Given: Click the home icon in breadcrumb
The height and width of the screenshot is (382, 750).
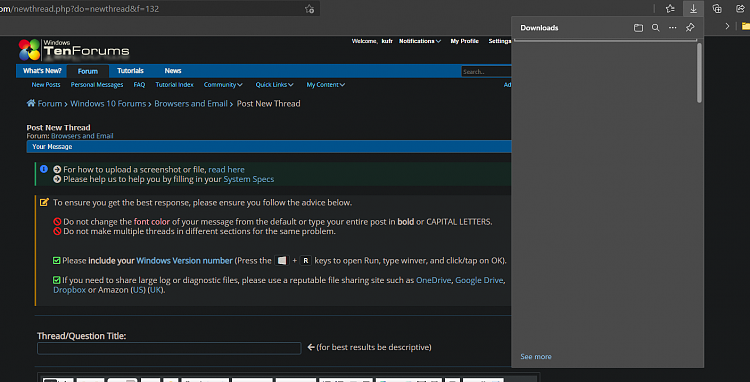Looking at the screenshot, I should [x=31, y=103].
